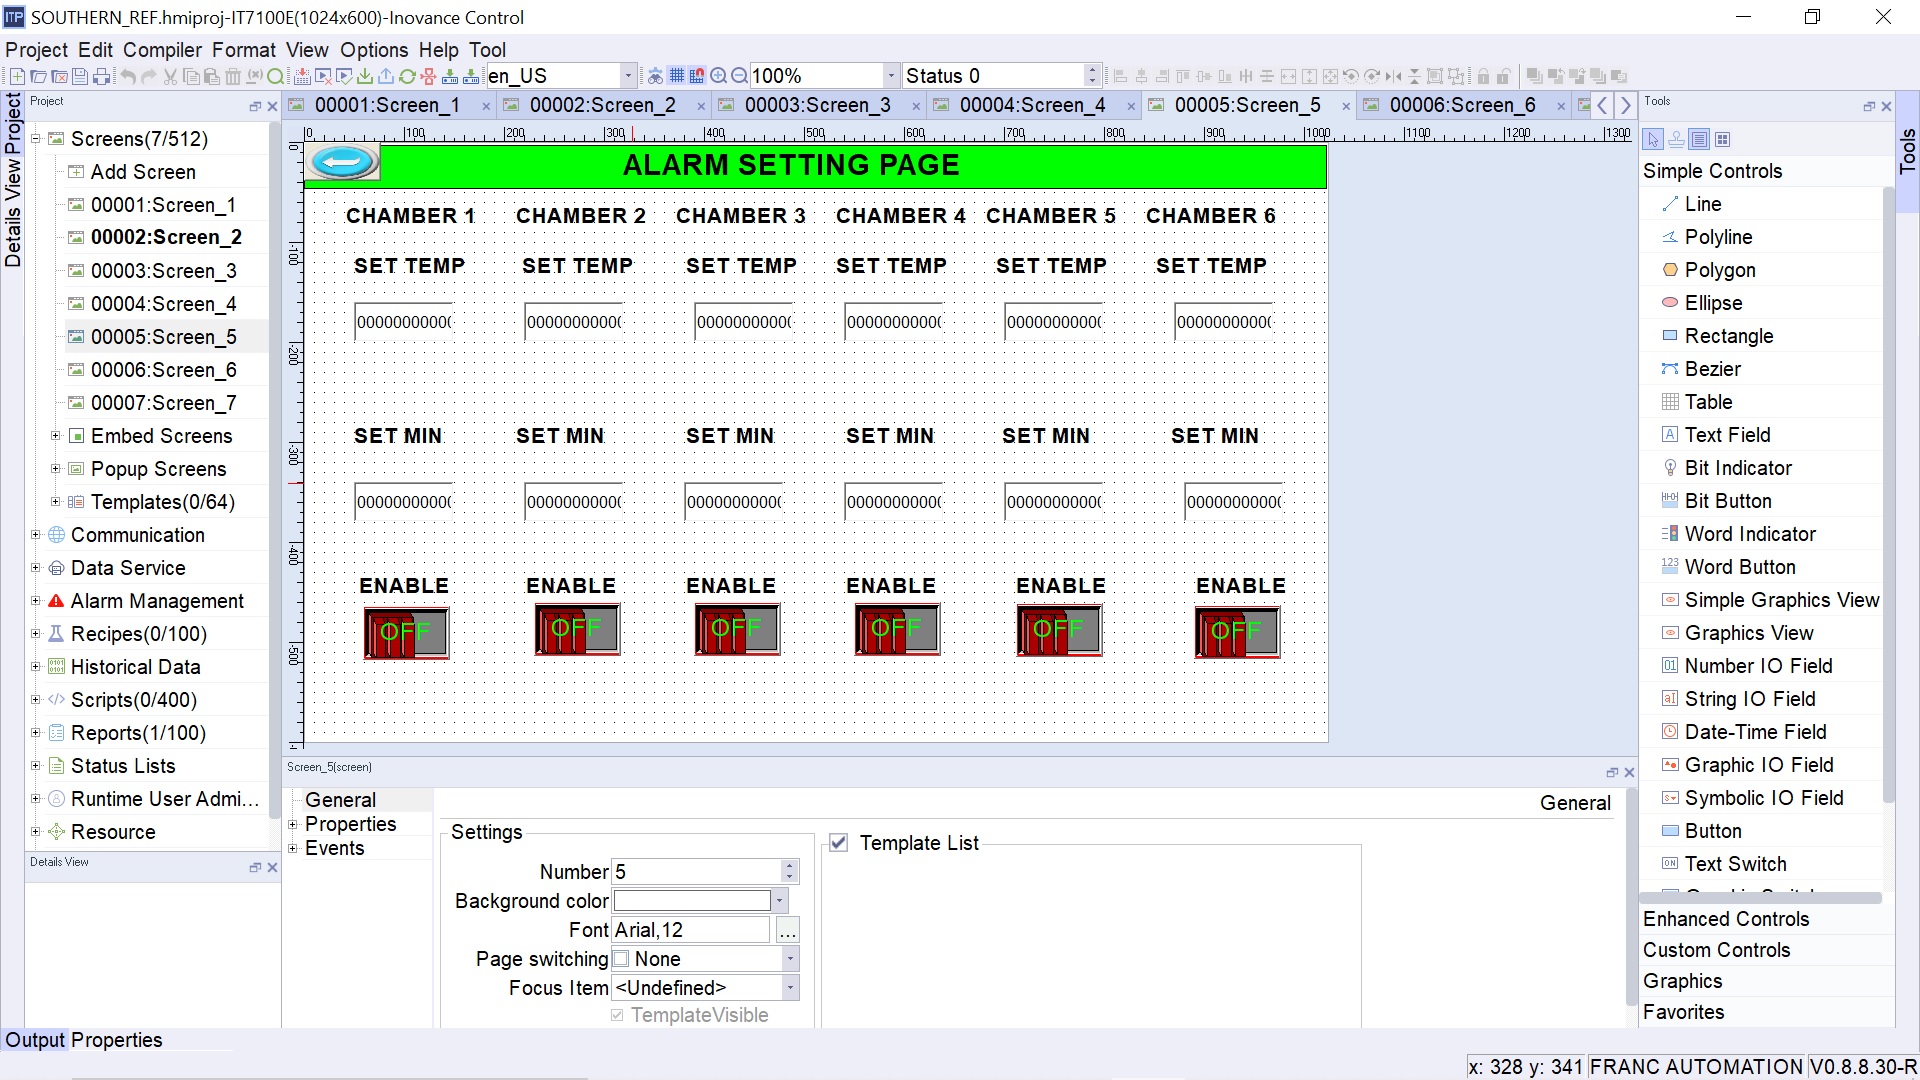Check the Template List checkbox
This screenshot has height=1080, width=1920.
(839, 843)
